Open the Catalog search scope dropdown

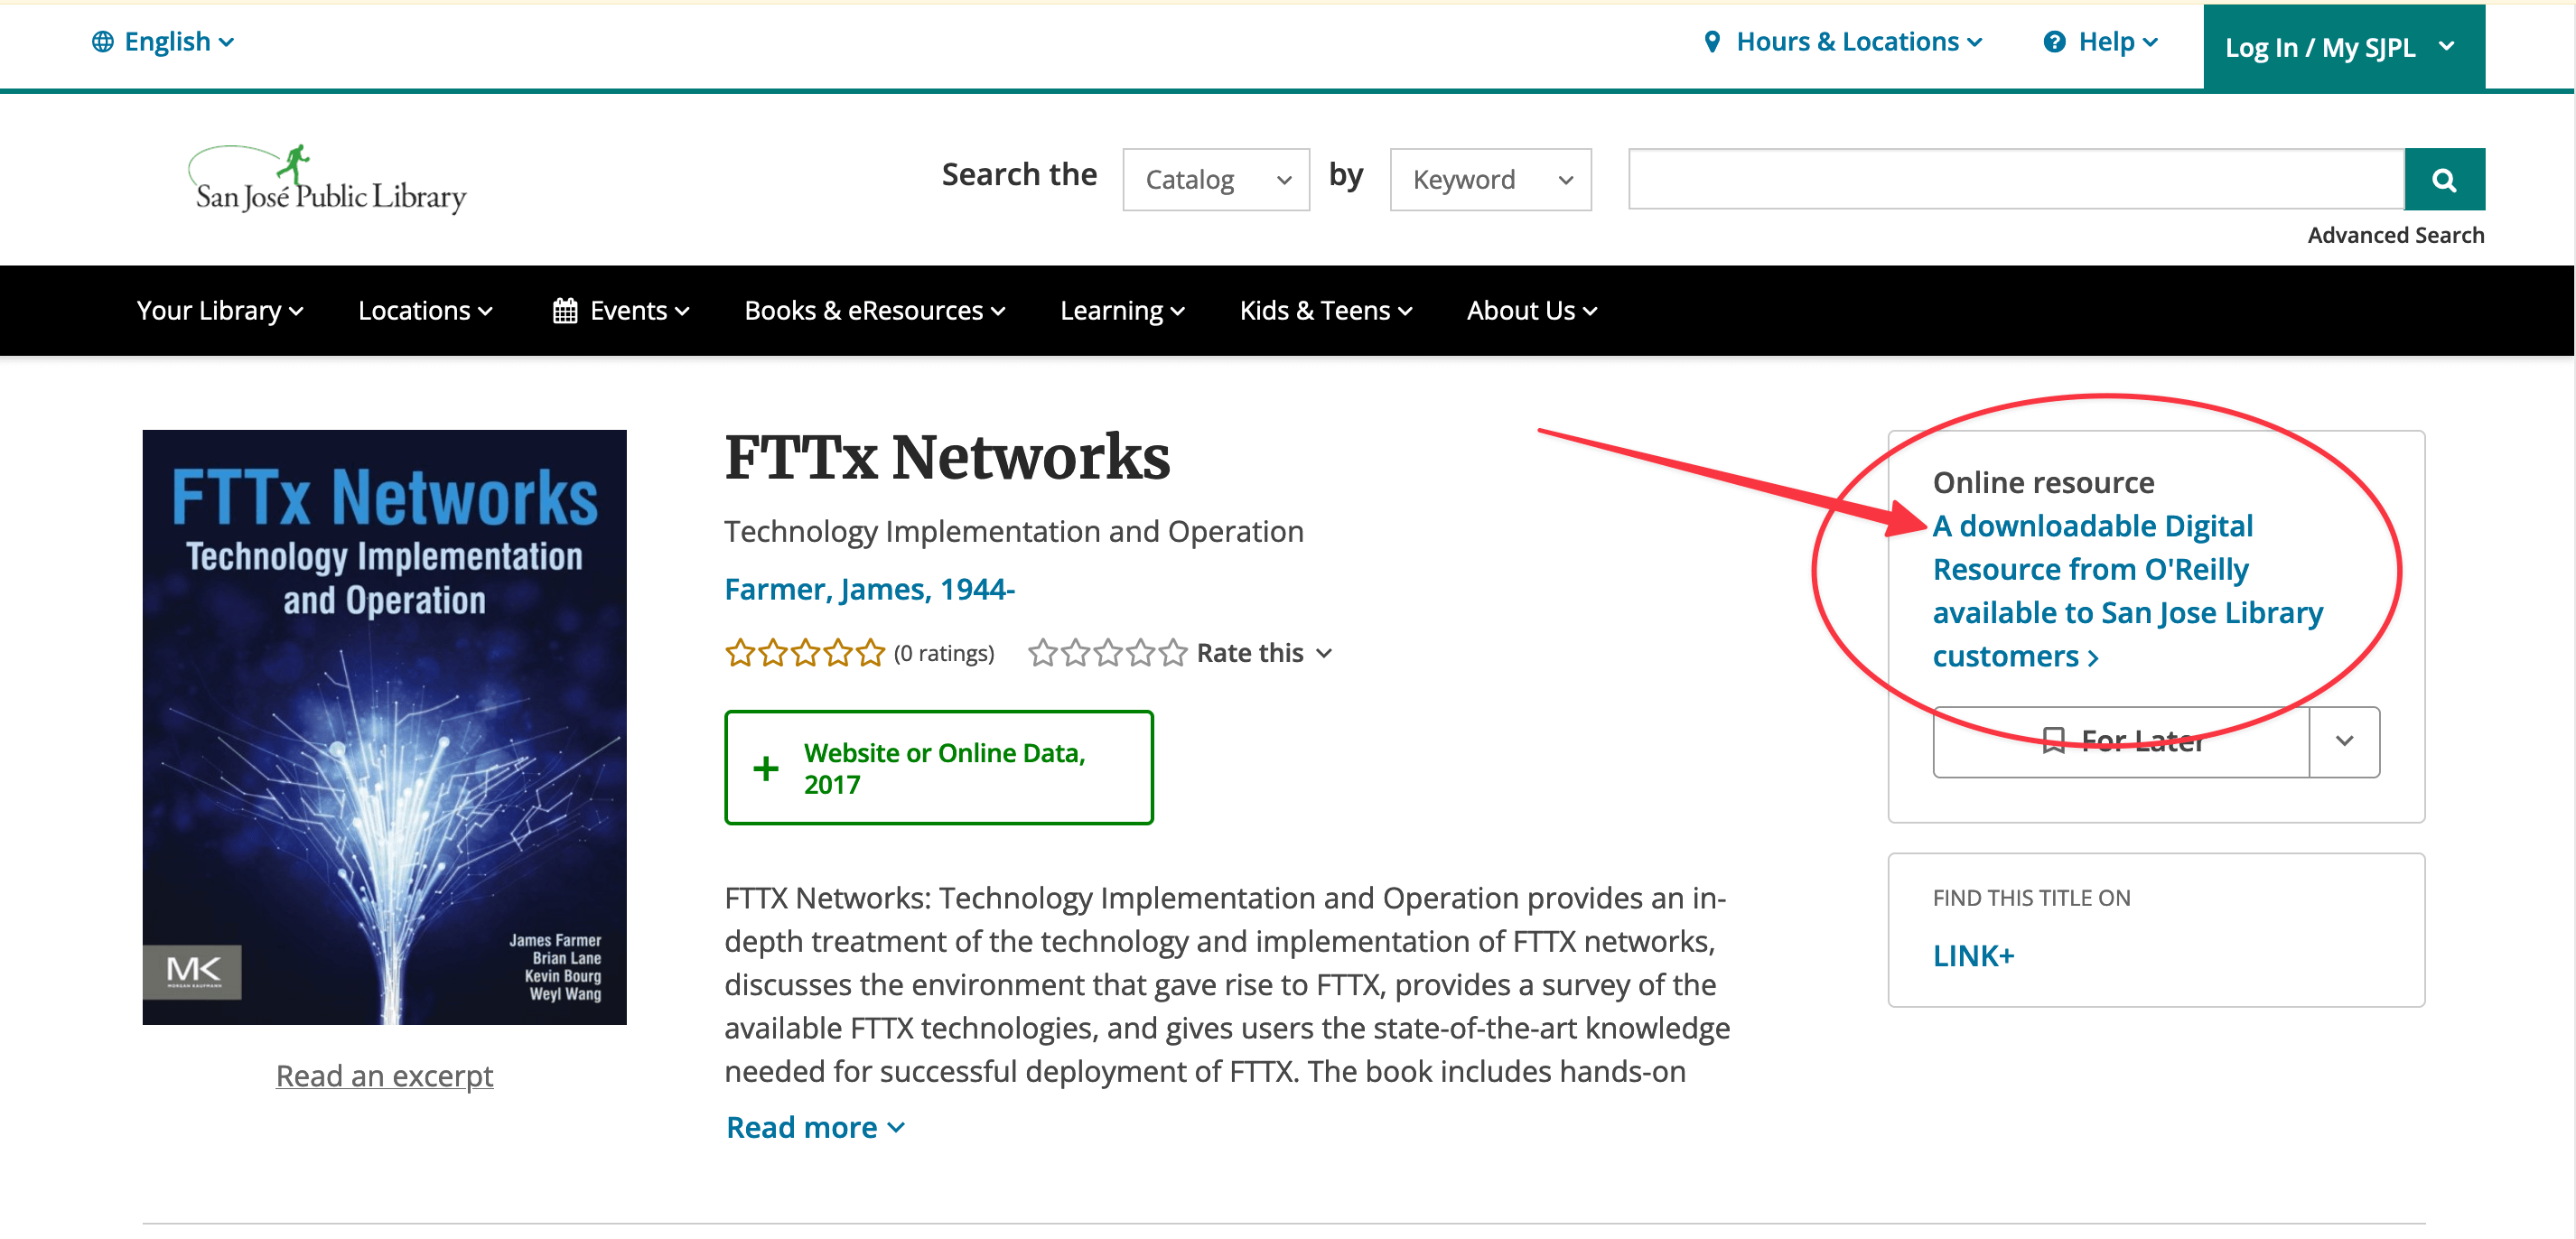1216,180
